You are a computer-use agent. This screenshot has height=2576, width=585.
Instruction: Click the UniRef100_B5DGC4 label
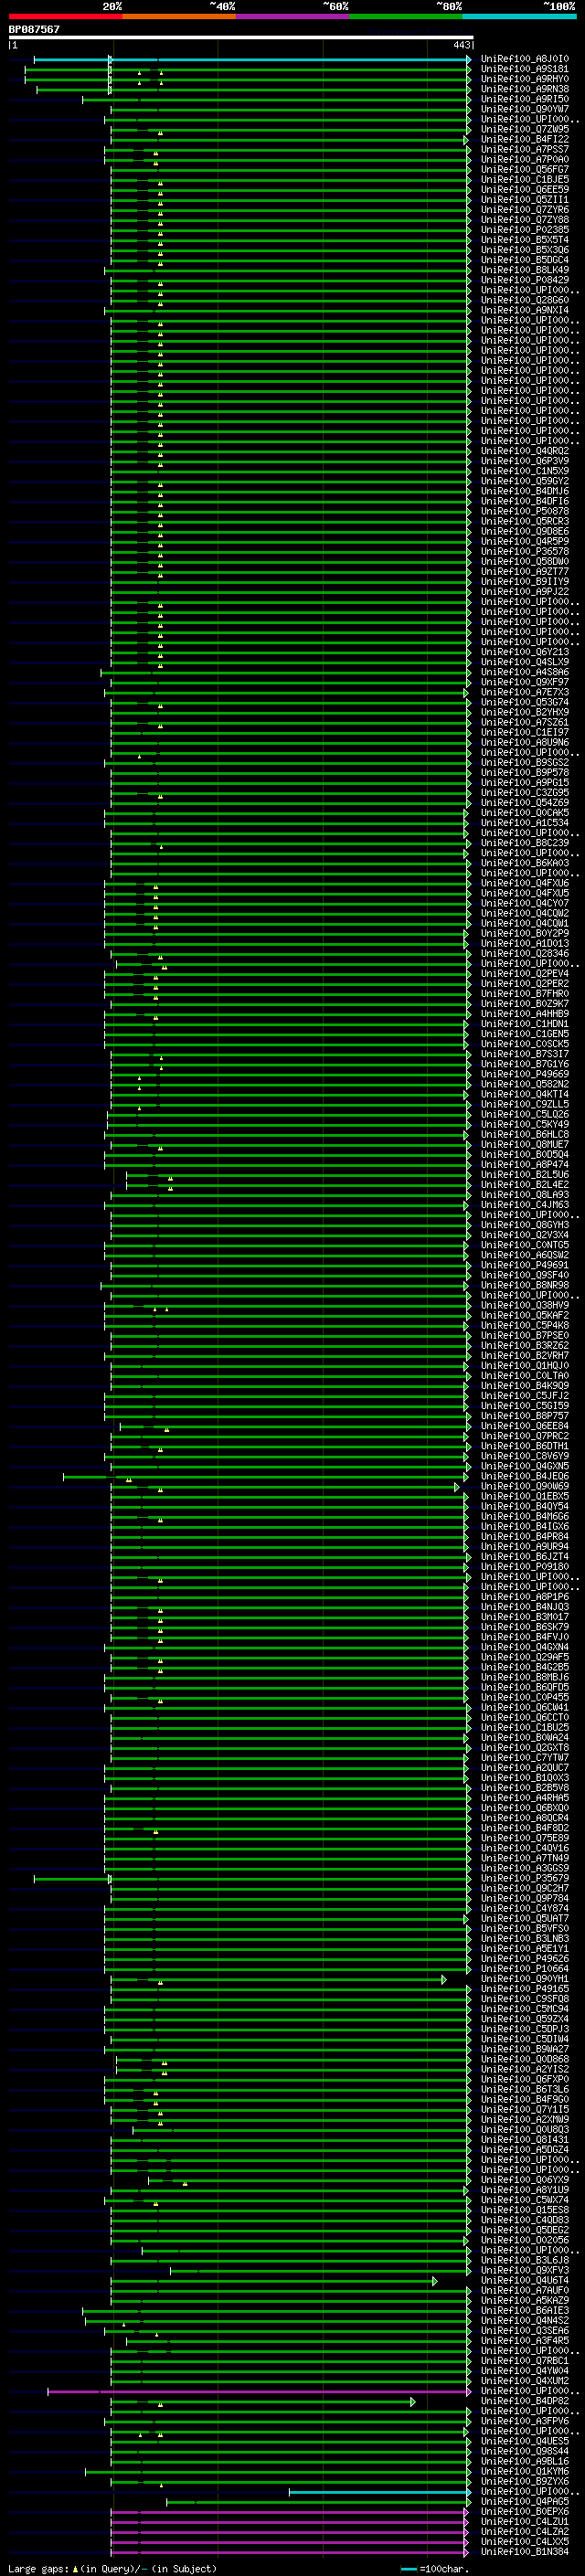524,260
